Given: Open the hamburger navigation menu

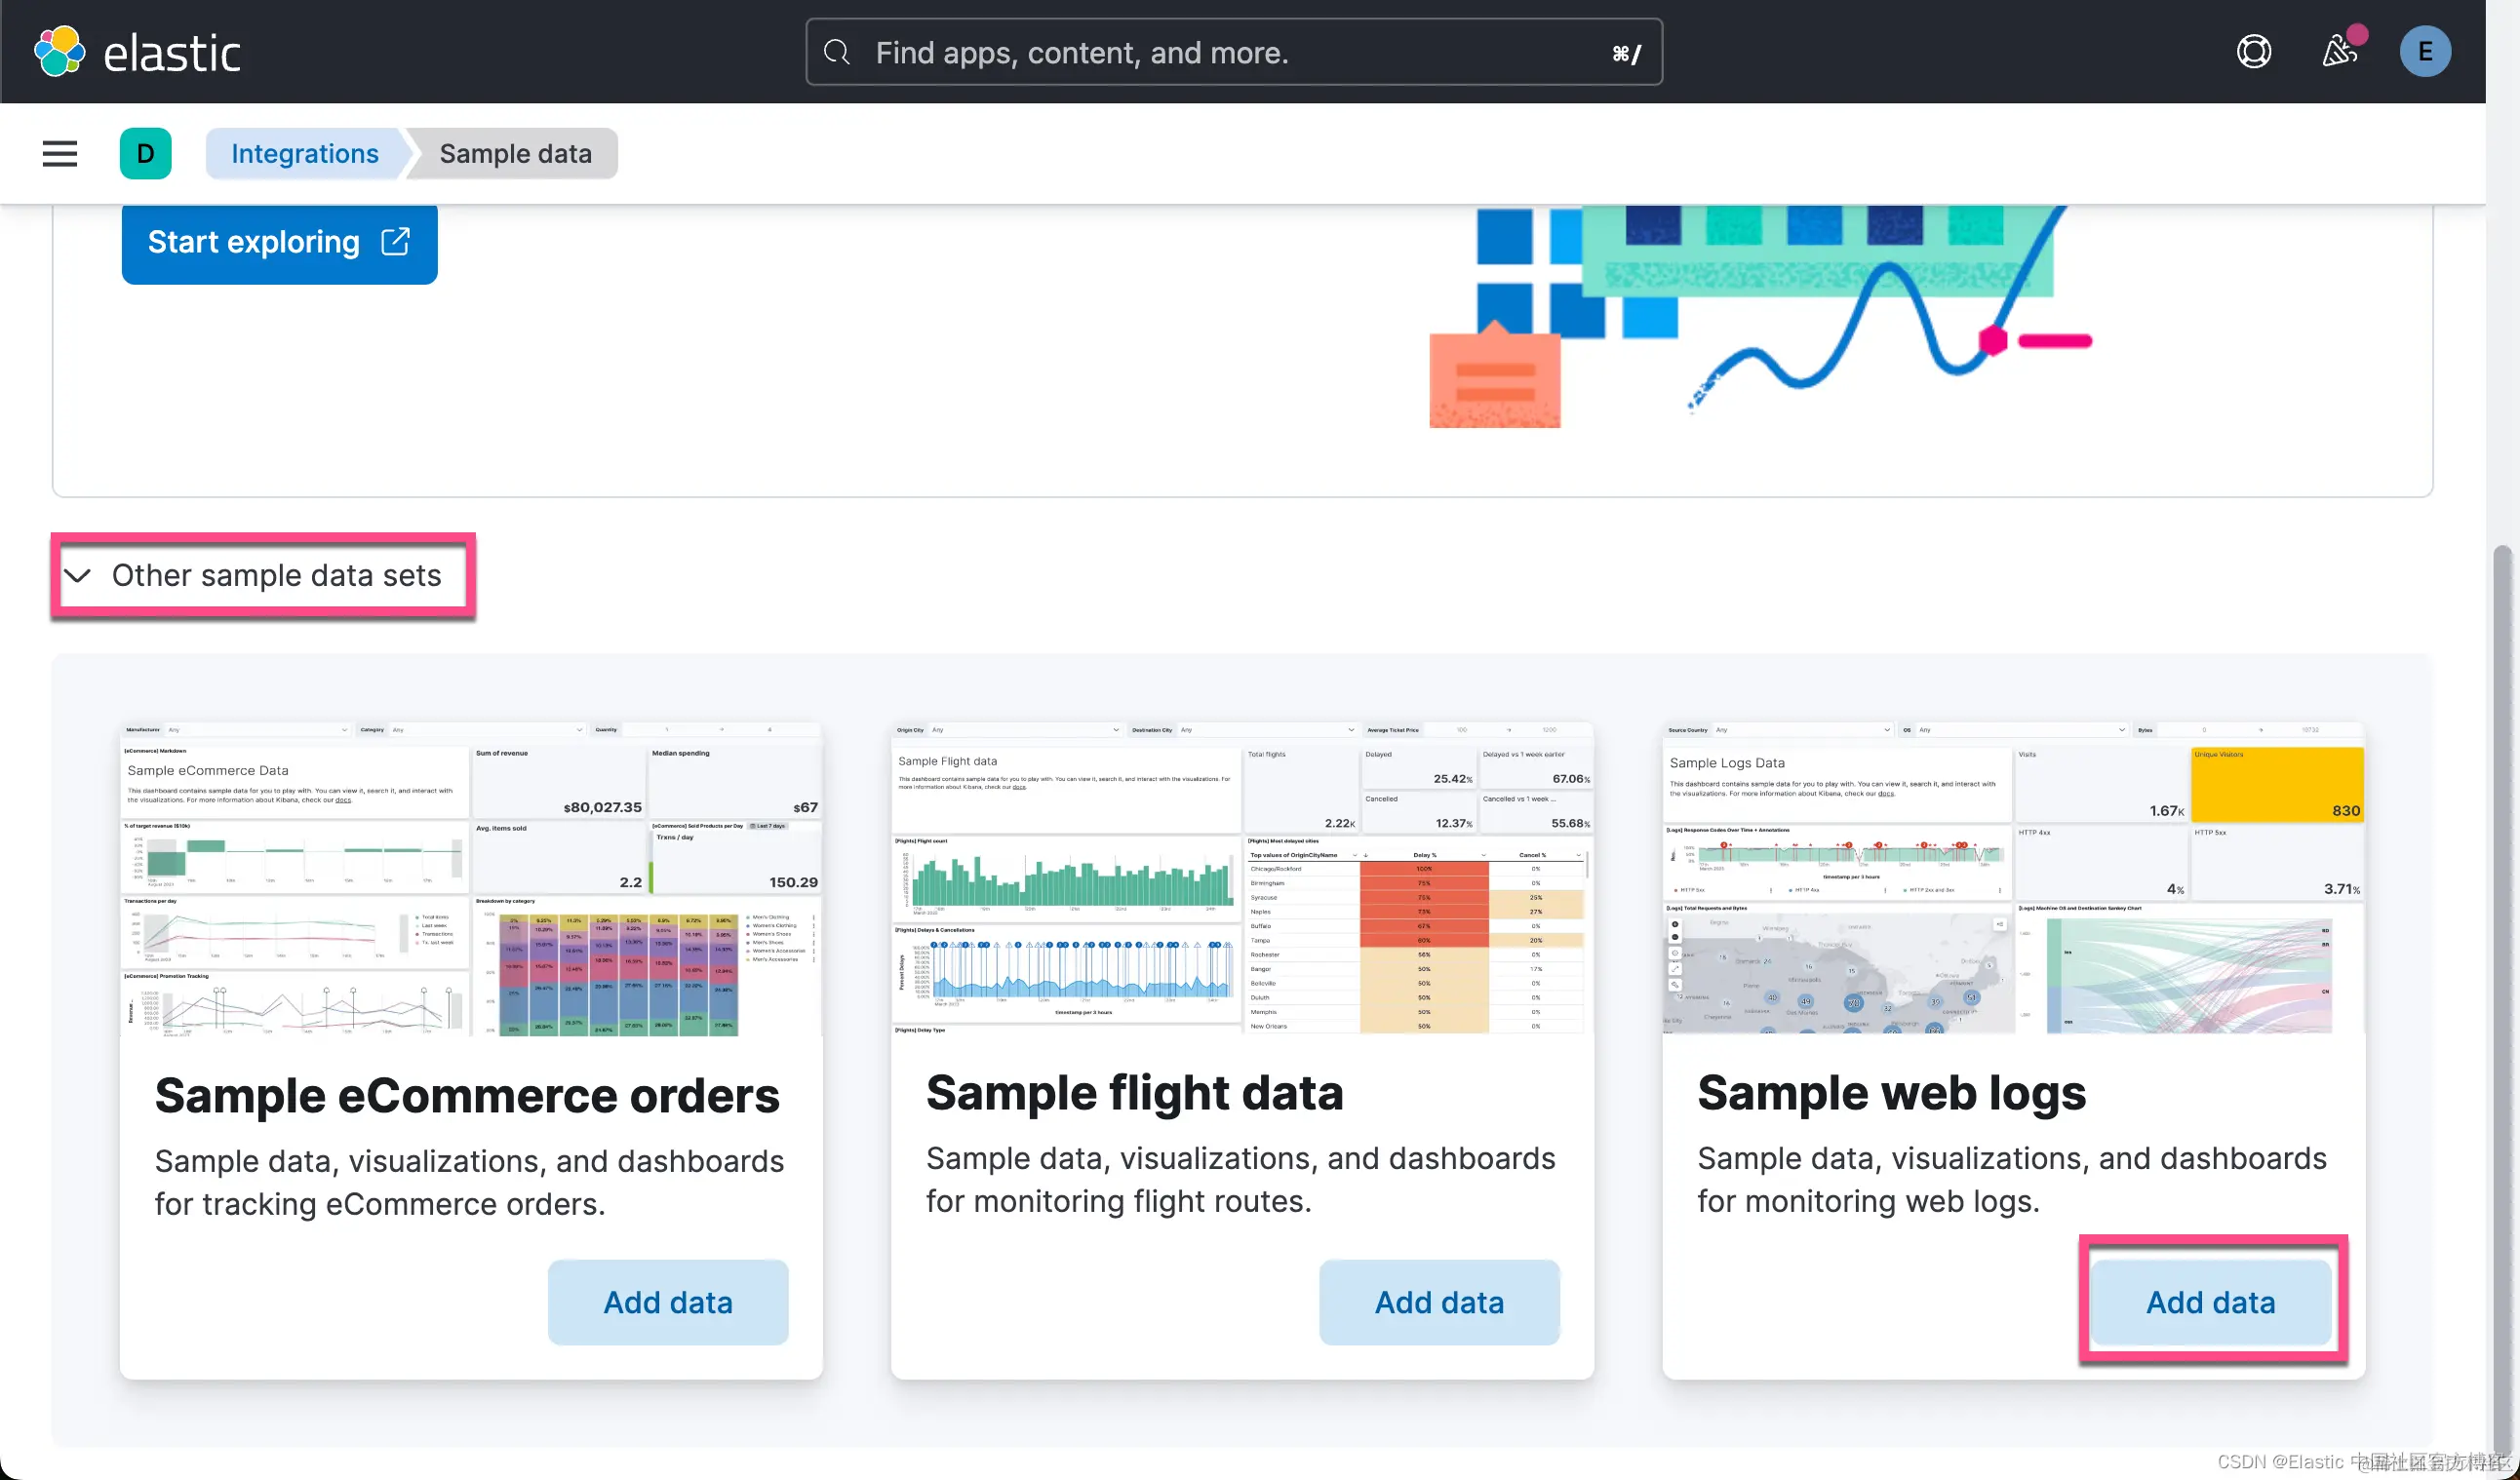Looking at the screenshot, I should [60, 154].
